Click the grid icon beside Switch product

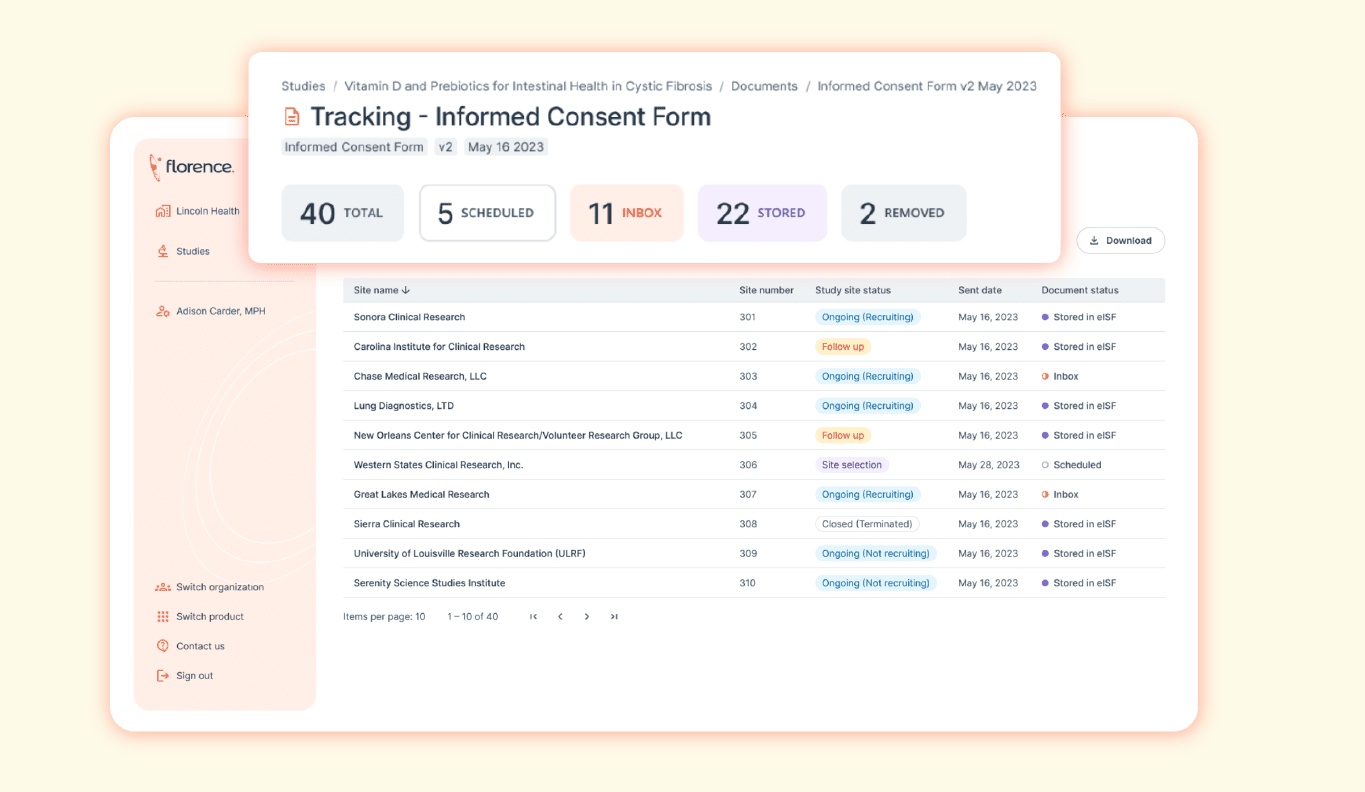click(x=163, y=617)
